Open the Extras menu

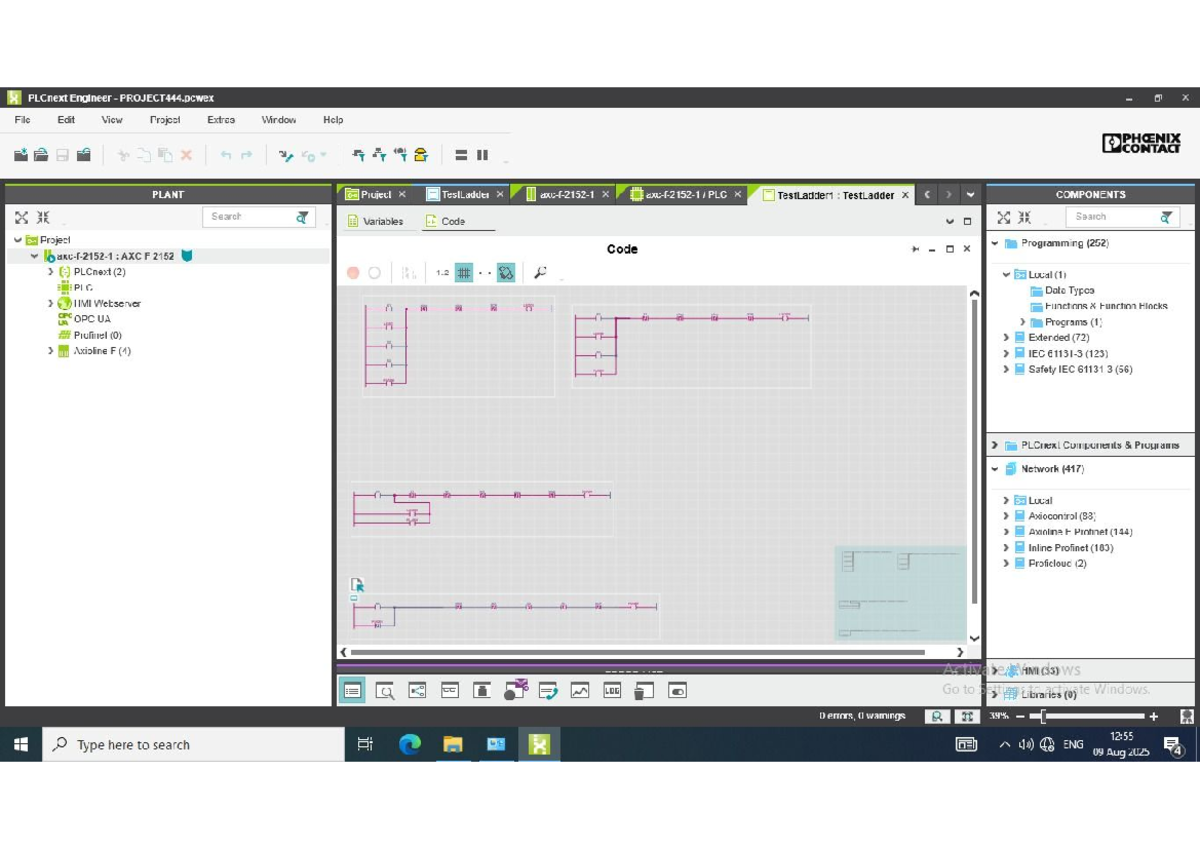[x=221, y=120]
